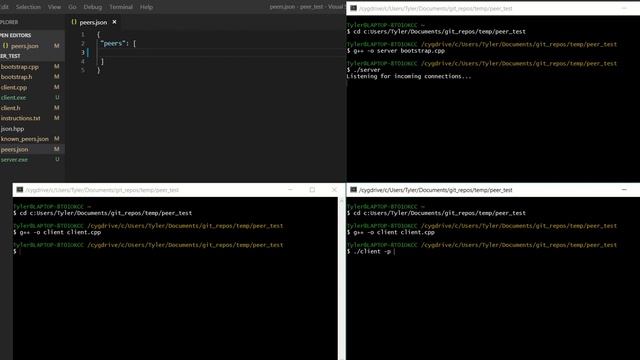Collapse the PEER_TEST folder section header

[32, 56]
